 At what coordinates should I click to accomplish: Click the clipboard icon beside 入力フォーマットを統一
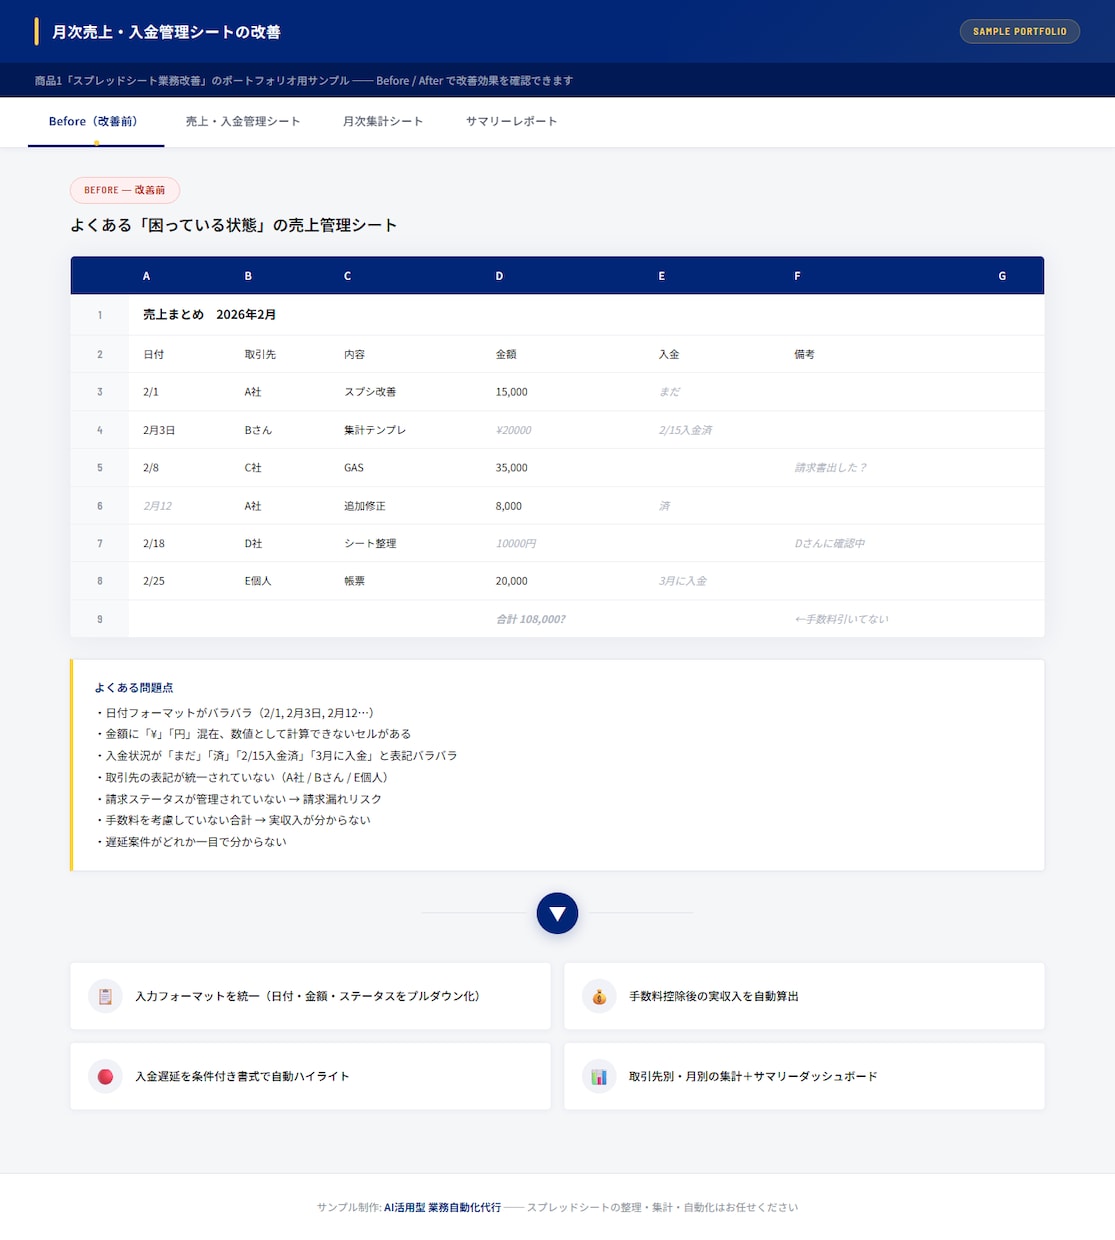[x=105, y=996]
